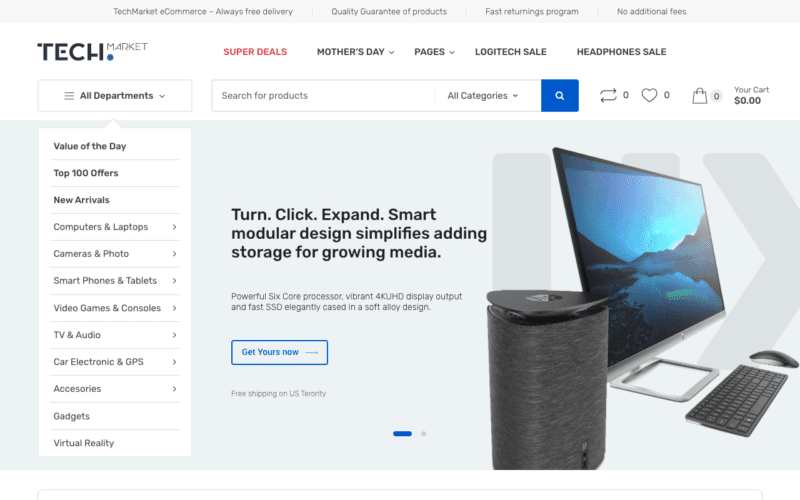Select the active first slider indicator
The width and height of the screenshot is (800, 500).
(402, 434)
